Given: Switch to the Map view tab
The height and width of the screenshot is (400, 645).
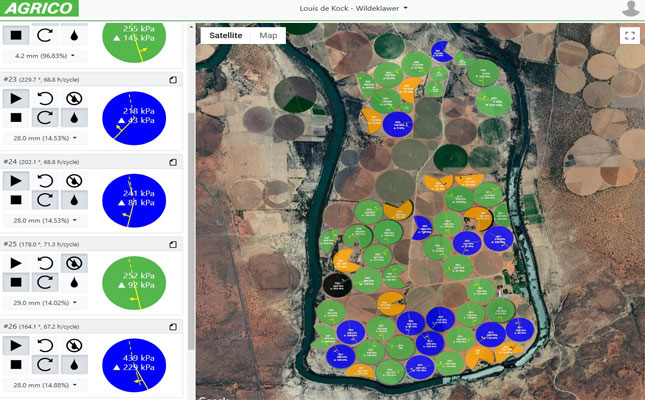Looking at the screenshot, I should coord(268,35).
